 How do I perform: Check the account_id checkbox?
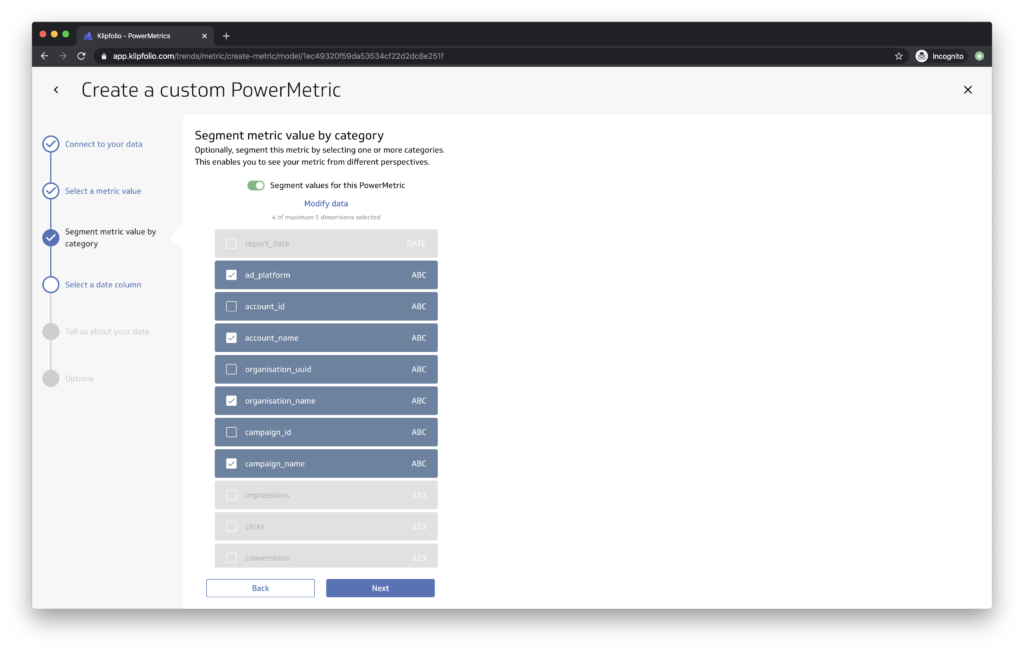[x=231, y=306]
